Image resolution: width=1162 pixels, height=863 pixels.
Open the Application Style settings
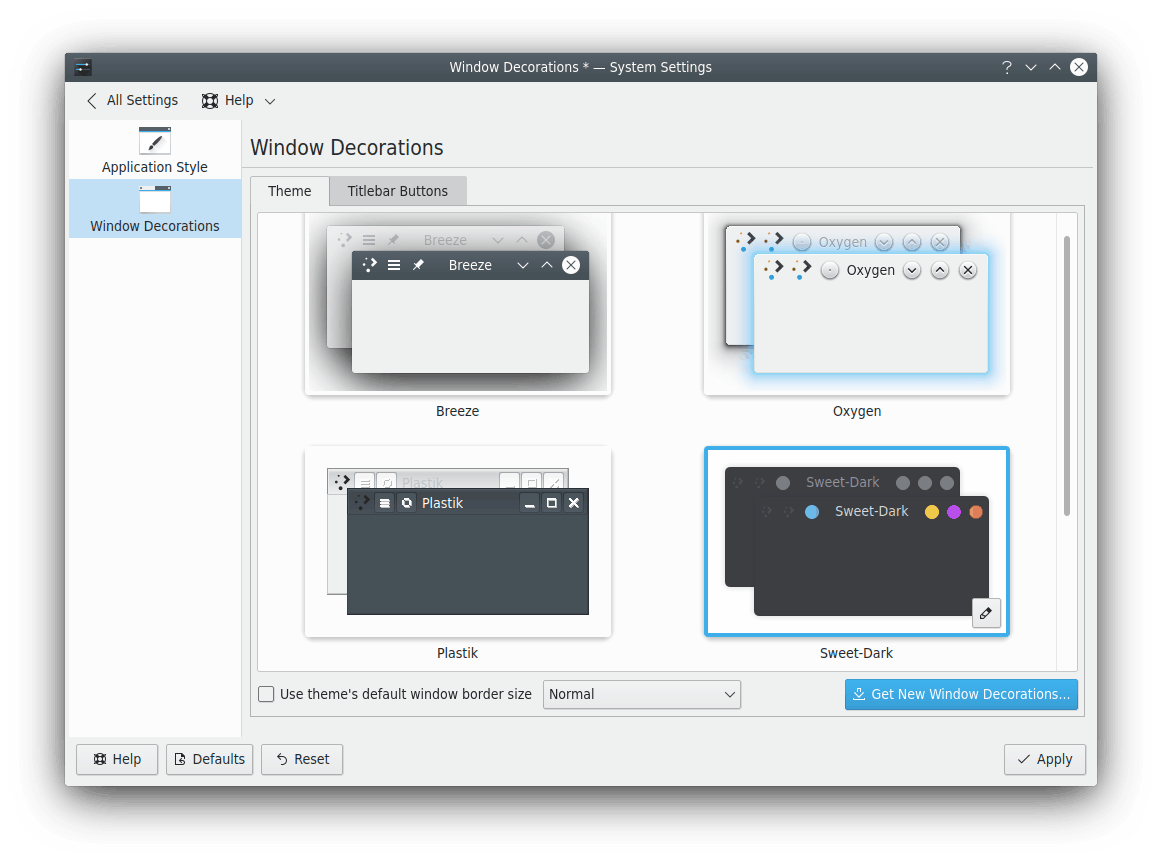tap(154, 150)
